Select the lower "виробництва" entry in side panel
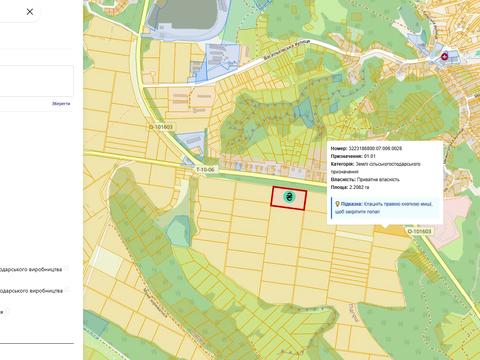Screen dimensions: 480x360 (31, 291)
